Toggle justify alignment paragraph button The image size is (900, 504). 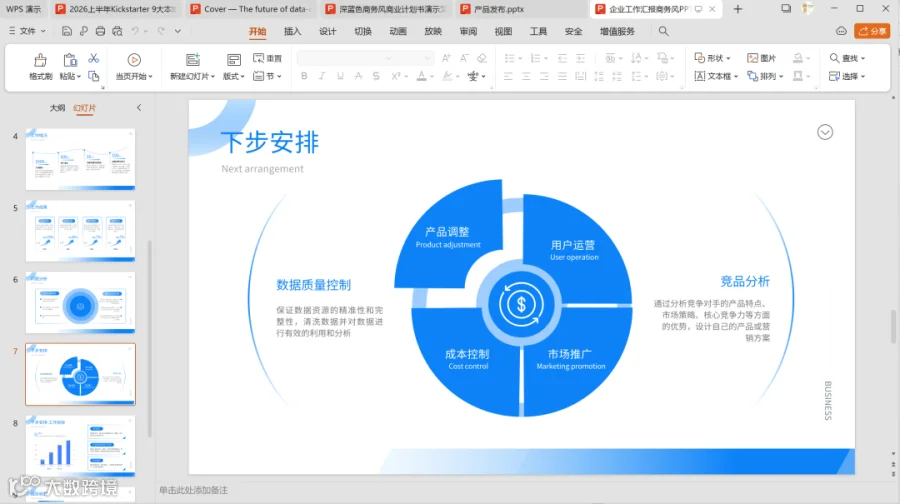[x=562, y=76]
